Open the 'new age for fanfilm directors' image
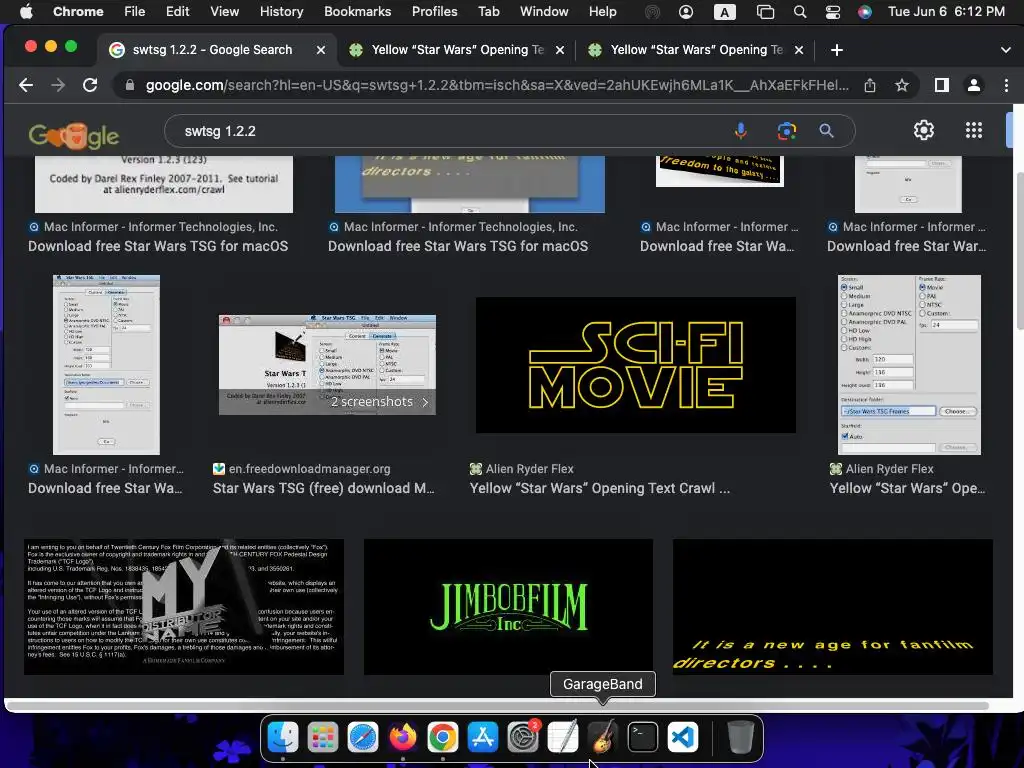The height and width of the screenshot is (768, 1024). click(833, 607)
